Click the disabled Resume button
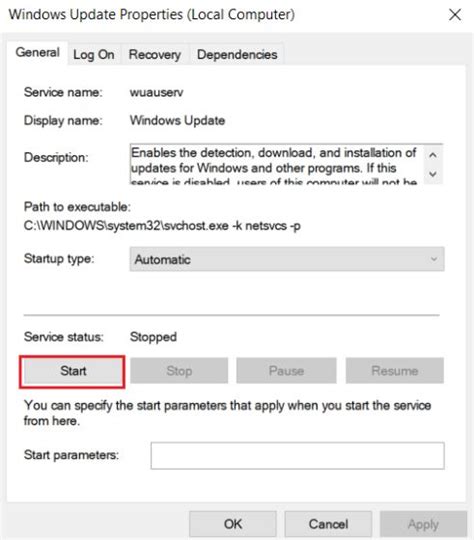This screenshot has height=540, width=474. 395,371
